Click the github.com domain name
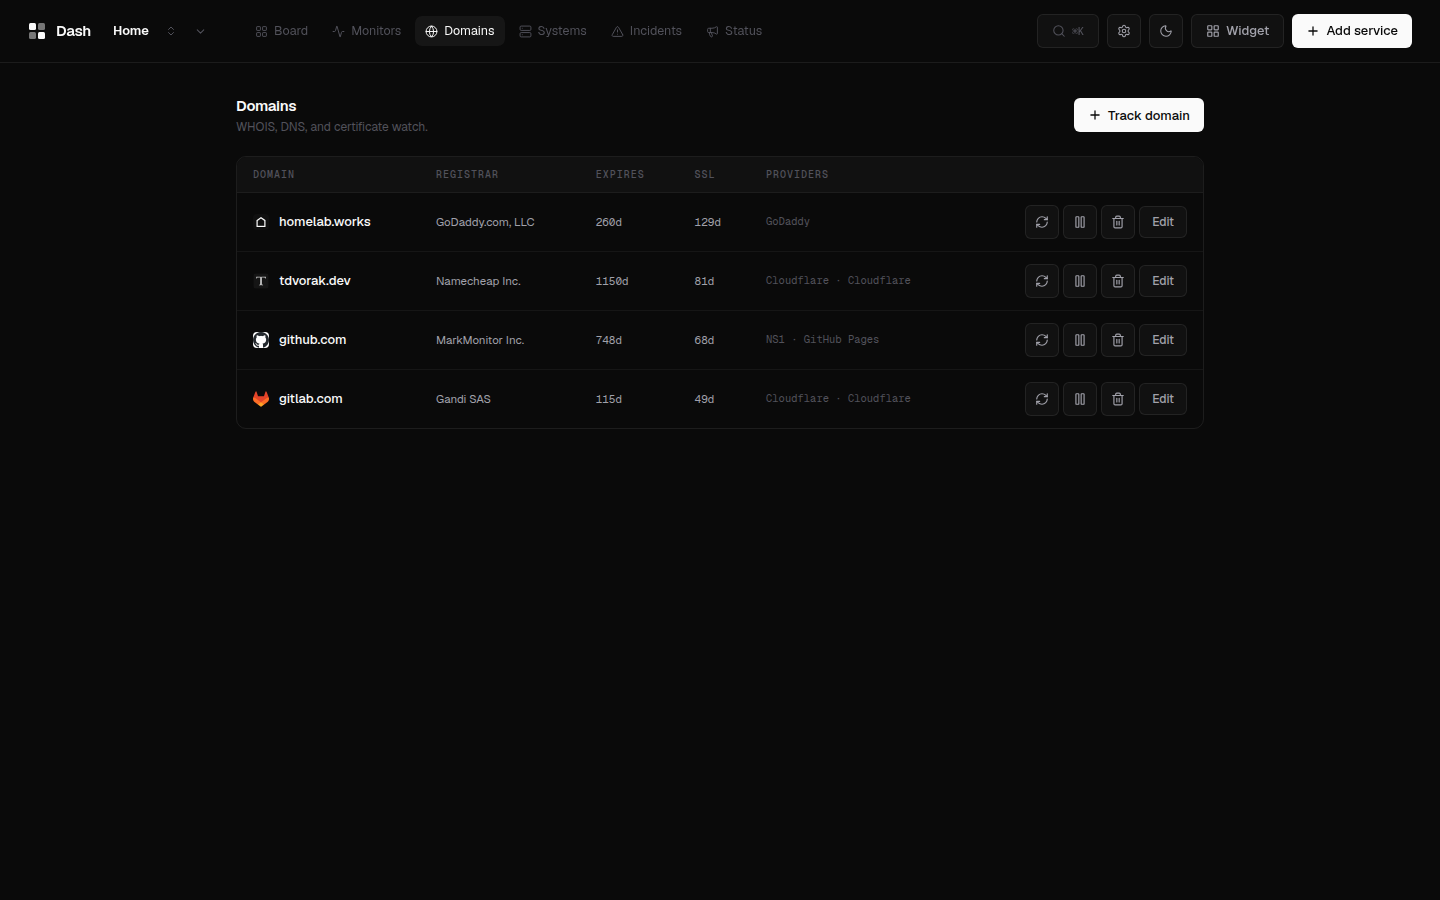This screenshot has width=1440, height=900. click(x=312, y=340)
